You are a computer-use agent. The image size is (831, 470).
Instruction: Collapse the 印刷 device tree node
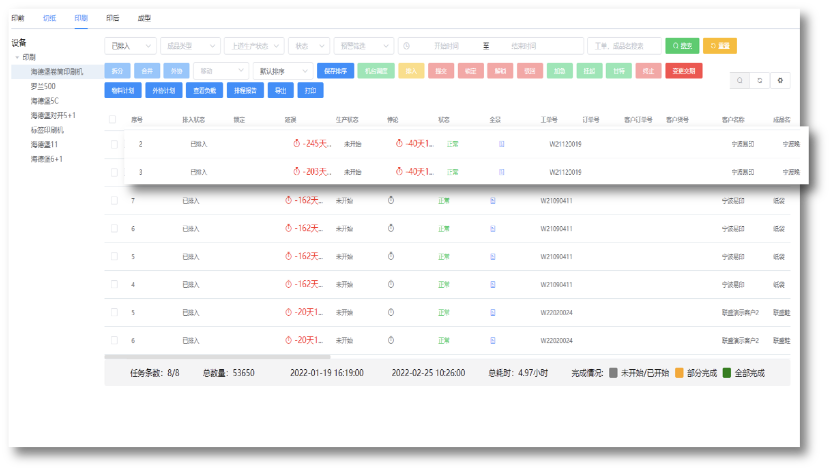point(17,58)
